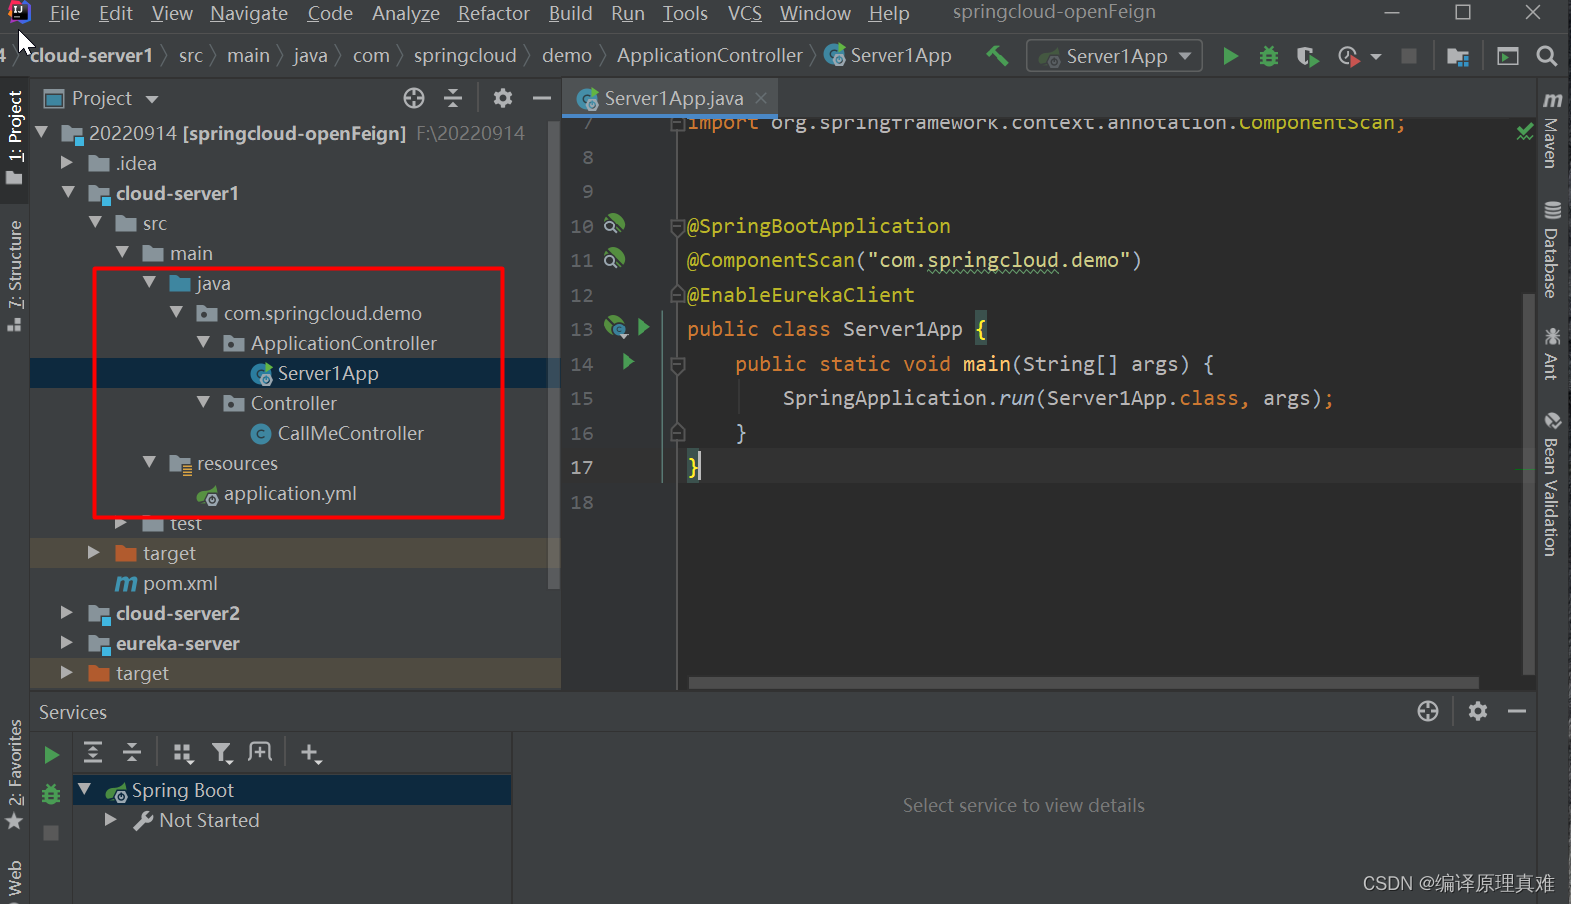
Task: Expand the cloud-server2 module
Action: [x=67, y=612]
